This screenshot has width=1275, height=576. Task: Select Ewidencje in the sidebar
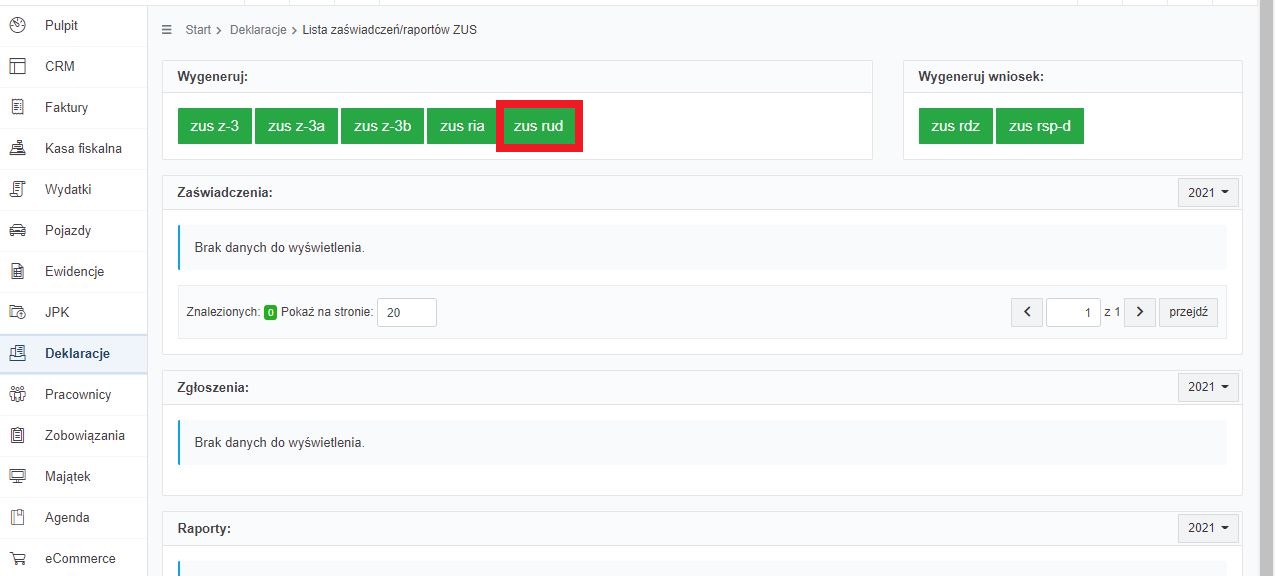(x=73, y=271)
